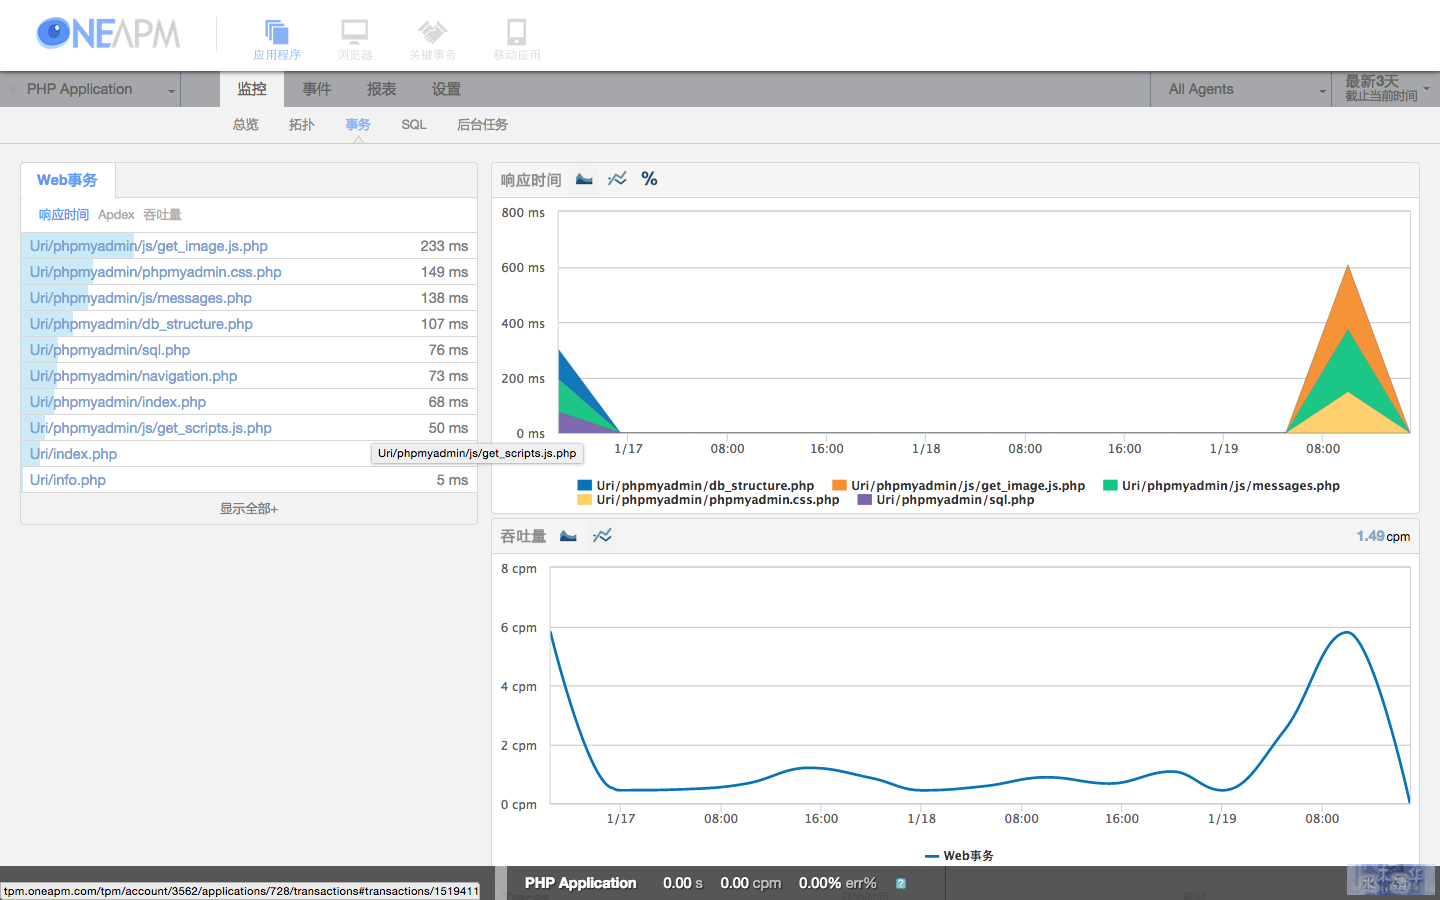Viewport: 1440px width, 900px height.
Task: Sort transactions by Apdex
Action: tap(116, 215)
